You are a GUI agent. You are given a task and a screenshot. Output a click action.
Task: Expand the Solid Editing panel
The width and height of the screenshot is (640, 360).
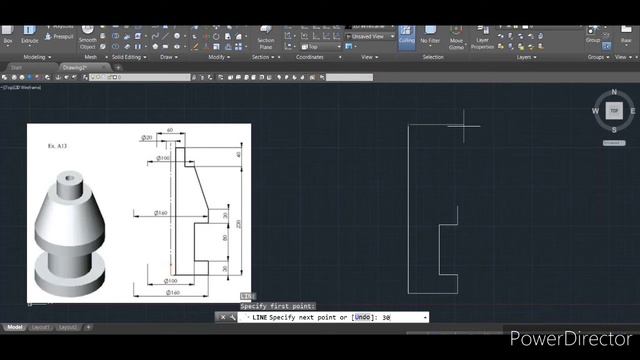(x=129, y=57)
